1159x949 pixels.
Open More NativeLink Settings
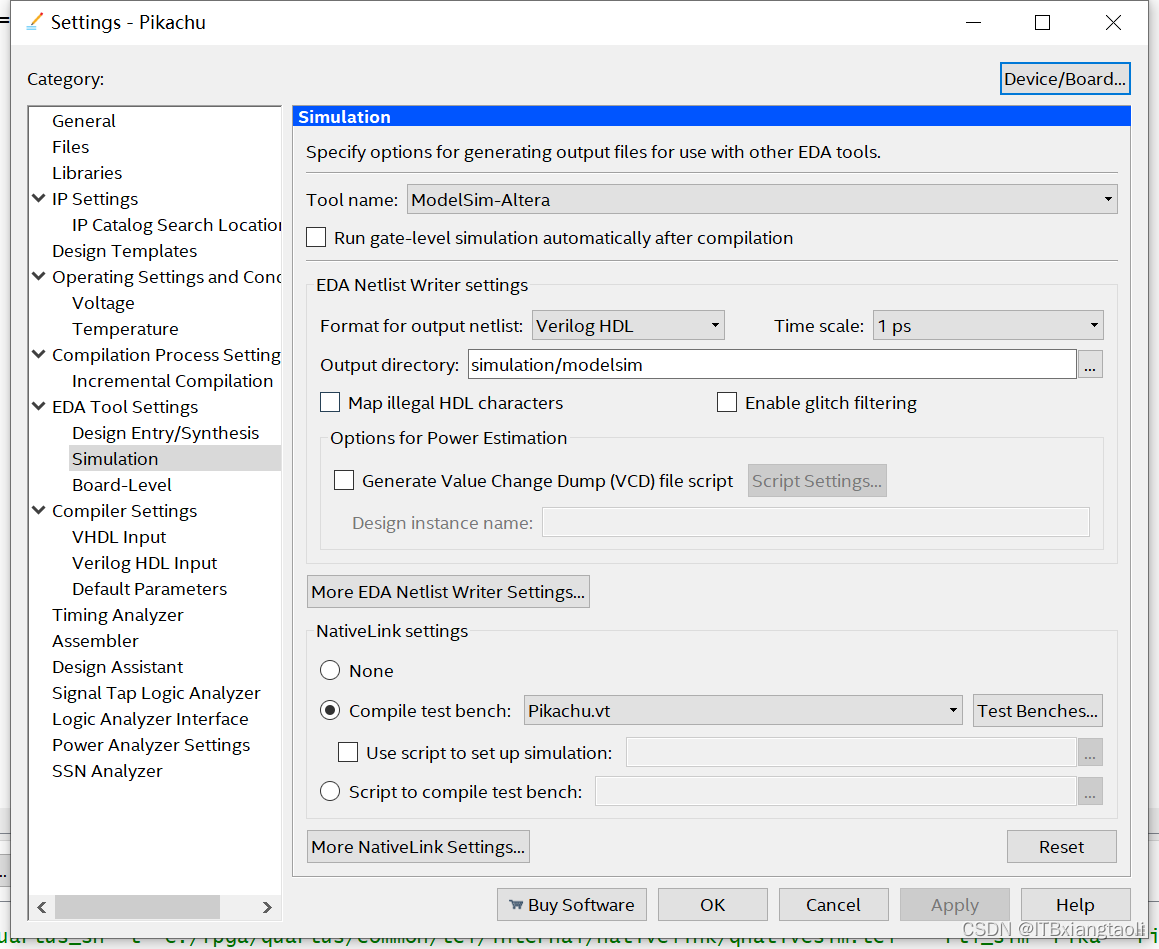pos(418,847)
